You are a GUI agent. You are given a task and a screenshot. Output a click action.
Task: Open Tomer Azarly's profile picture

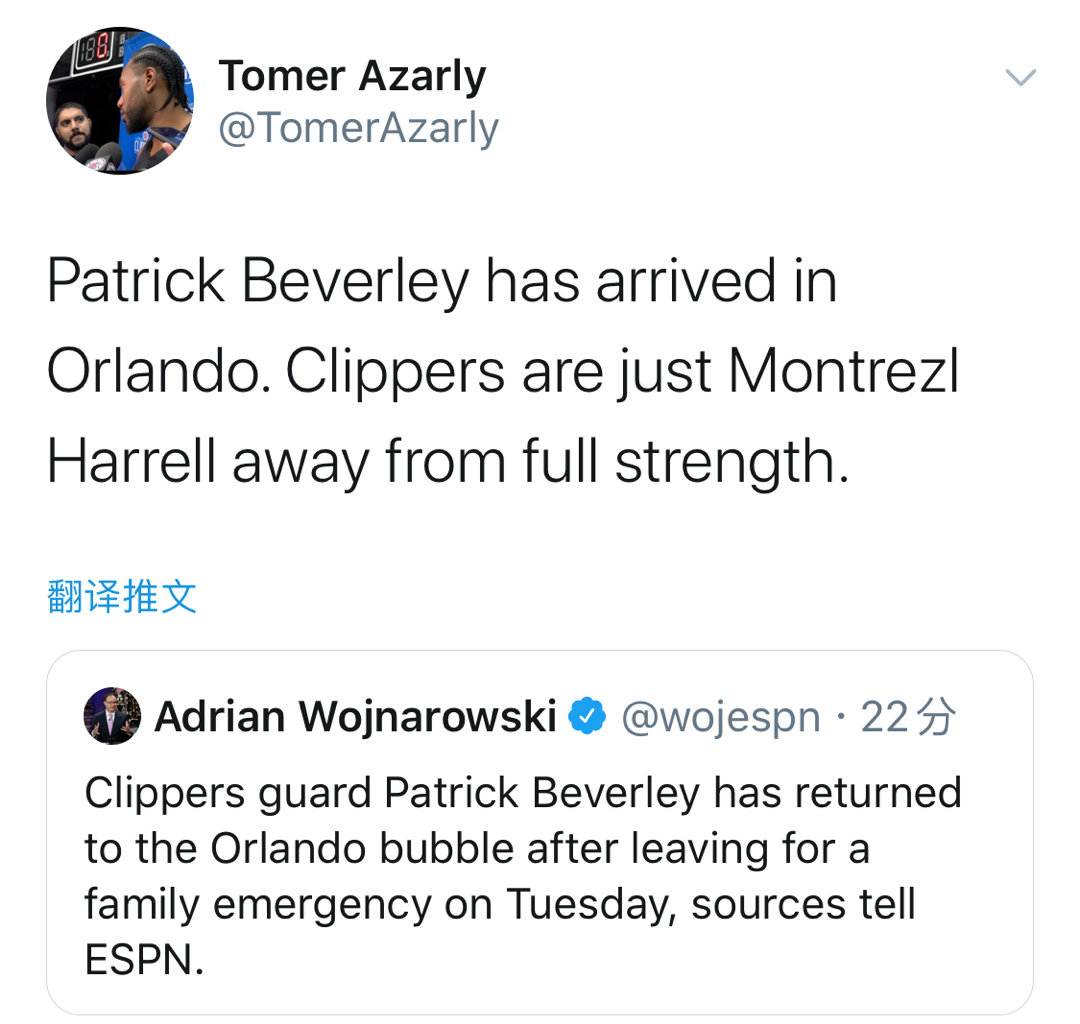coord(119,101)
